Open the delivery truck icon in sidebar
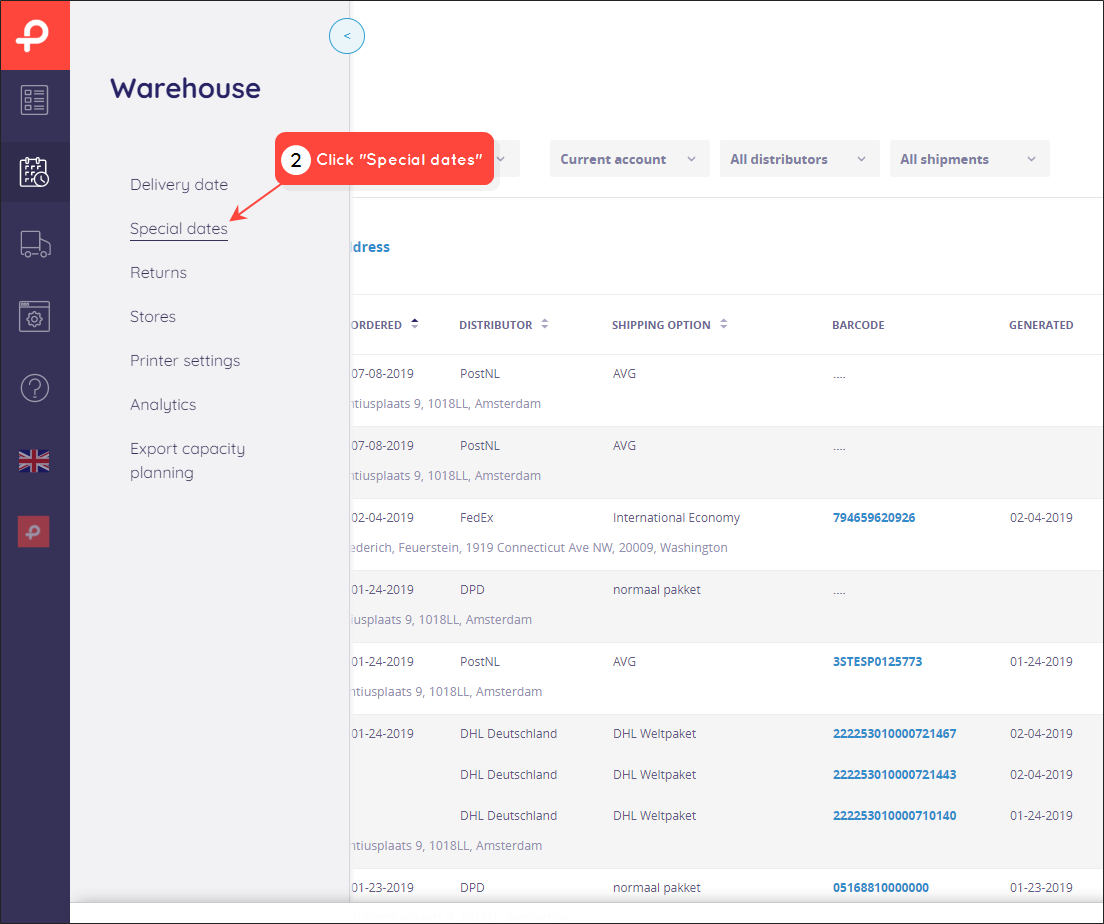 pos(34,244)
